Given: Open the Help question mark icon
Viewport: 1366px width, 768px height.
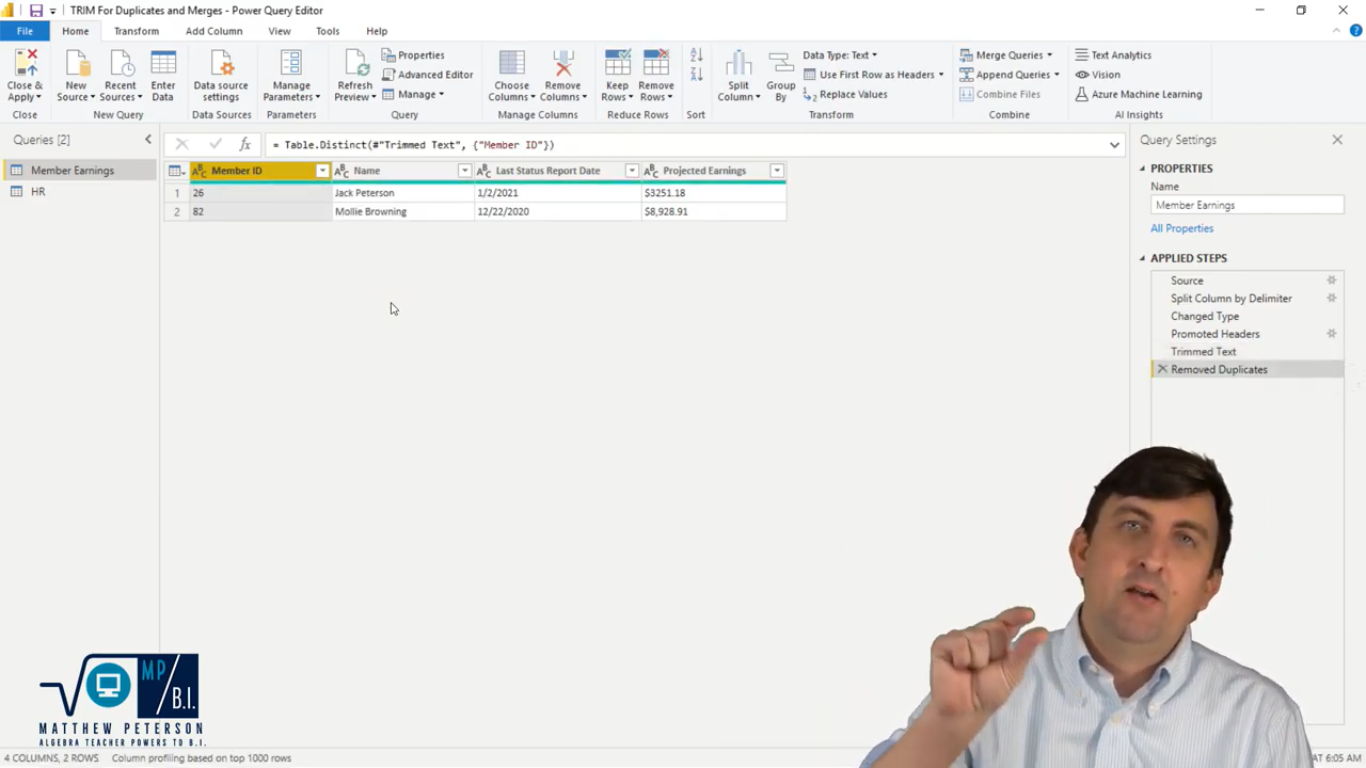Looking at the screenshot, I should coord(1356,31).
